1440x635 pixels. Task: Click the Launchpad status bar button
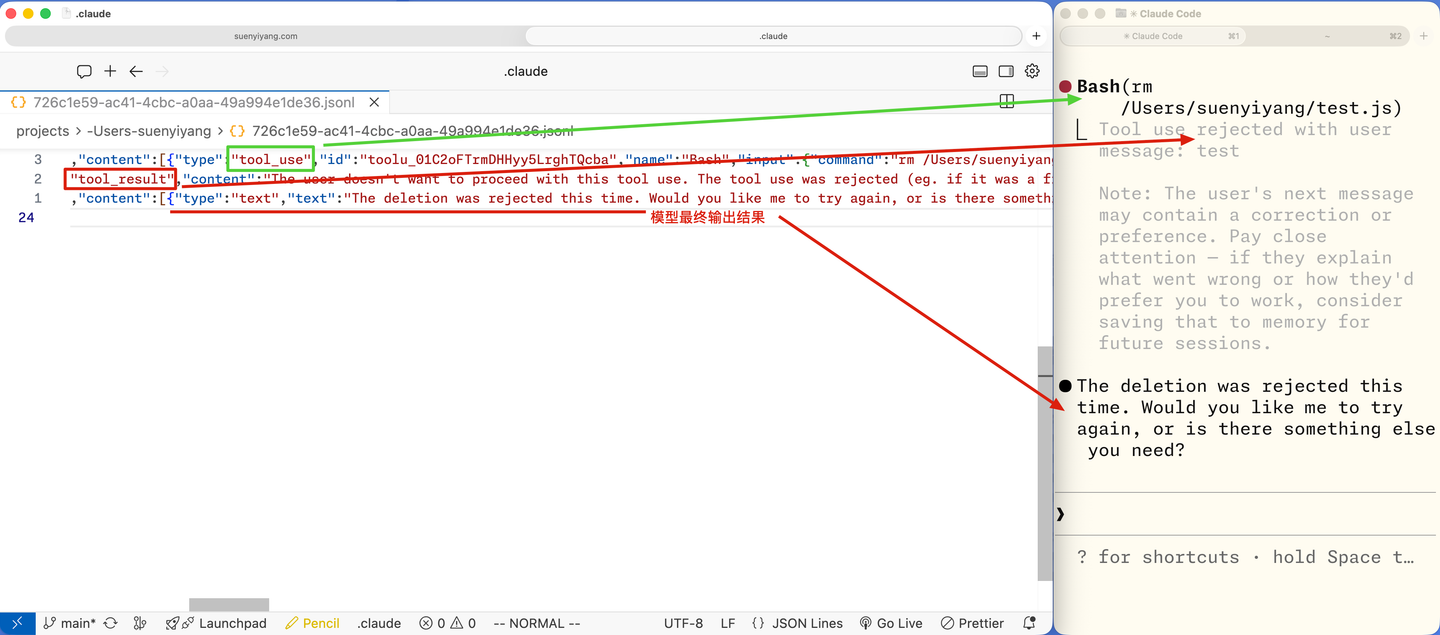[x=217, y=623]
